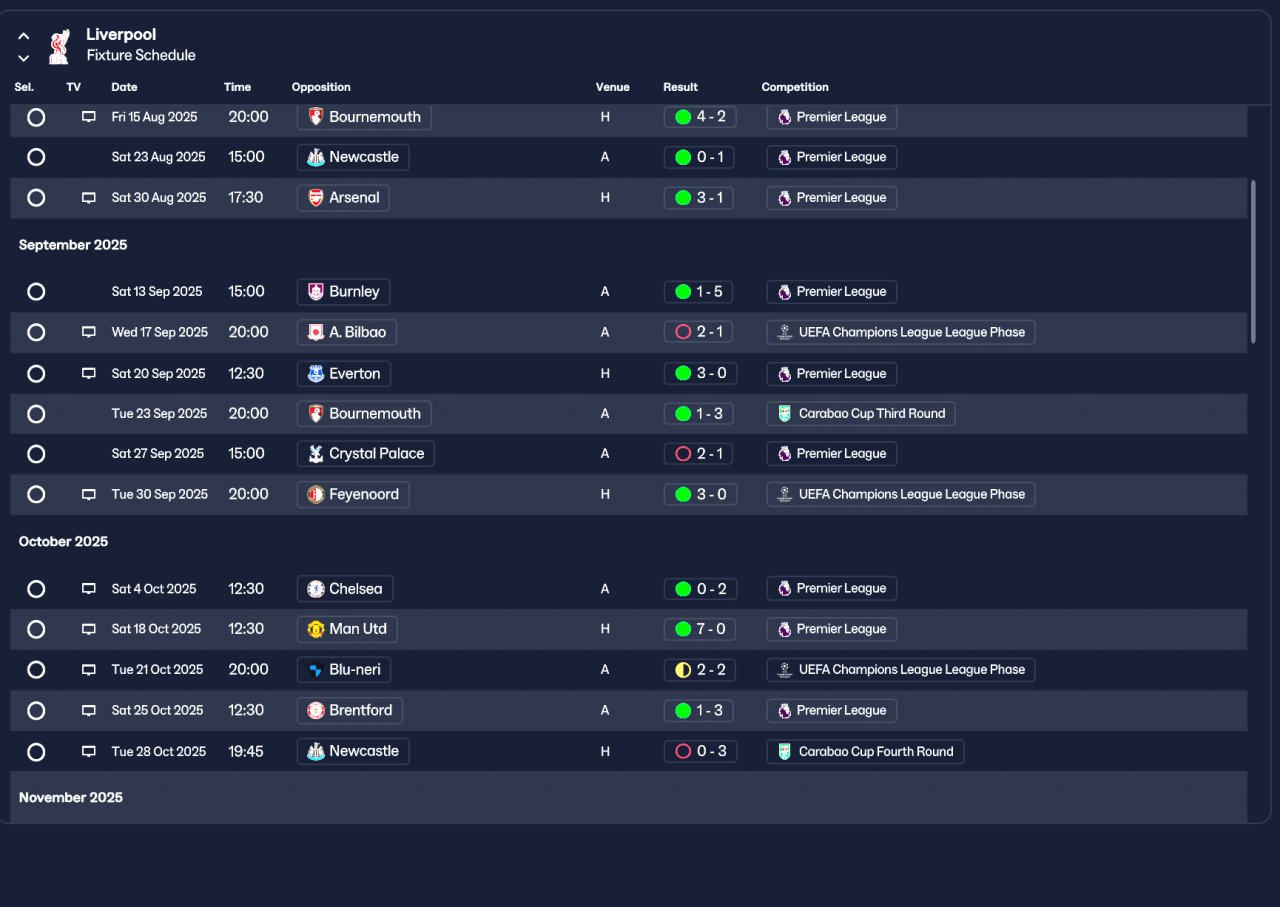
Task: Sort by the Result column header
Action: click(x=680, y=87)
